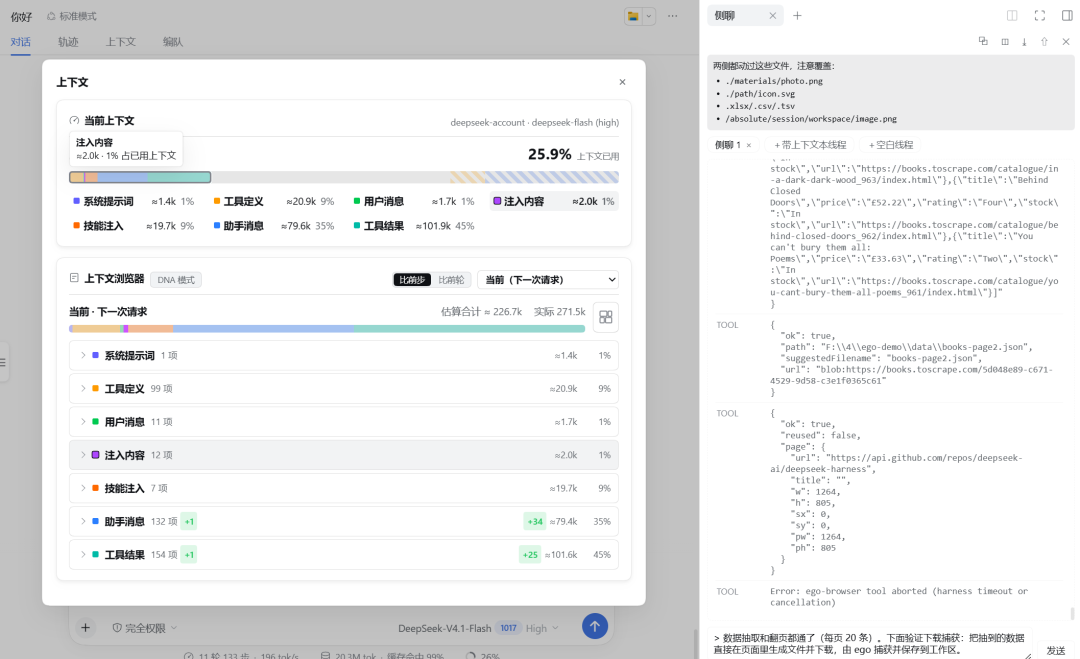The image size is (1080, 659).
Task: Click the 25.9% 上下文已用 value
Action: 573,154
